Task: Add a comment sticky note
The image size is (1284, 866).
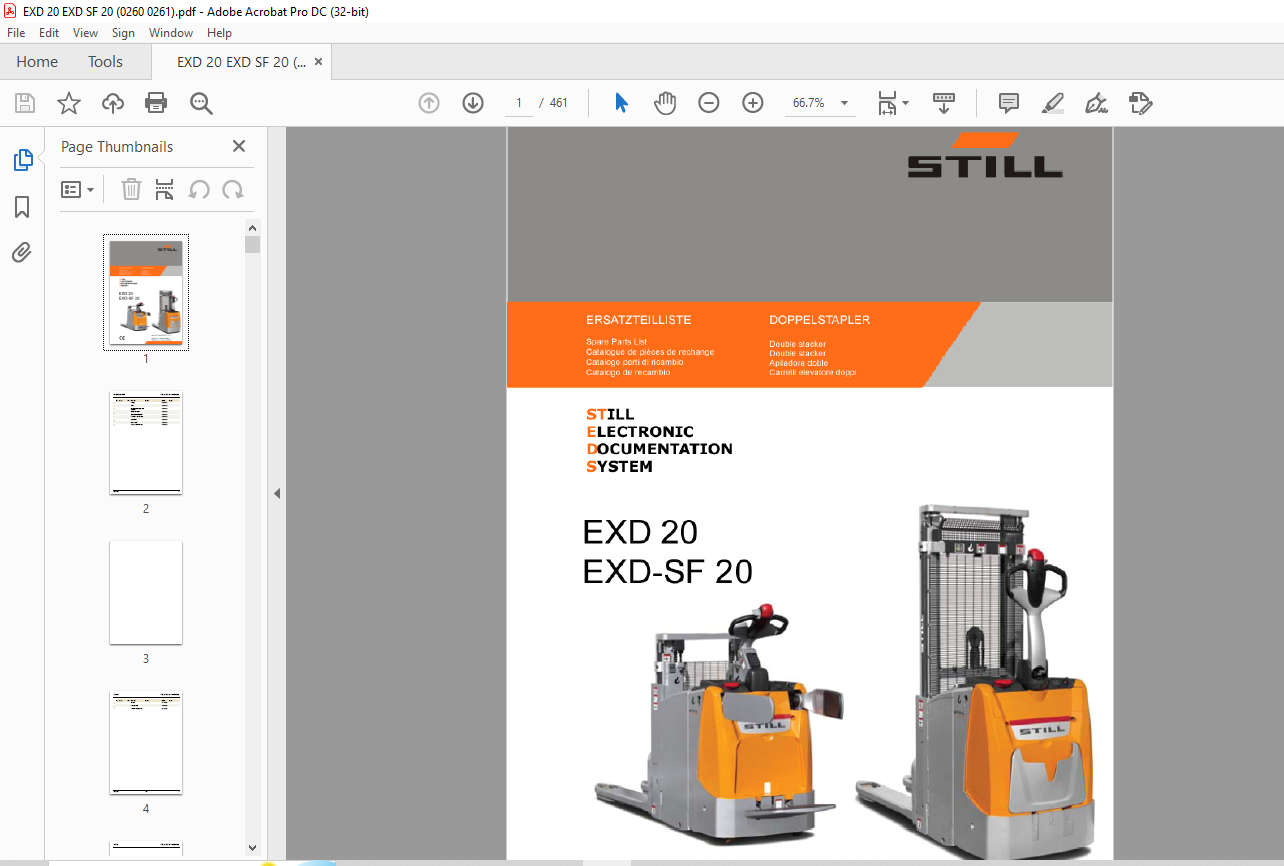Action: coord(1009,103)
